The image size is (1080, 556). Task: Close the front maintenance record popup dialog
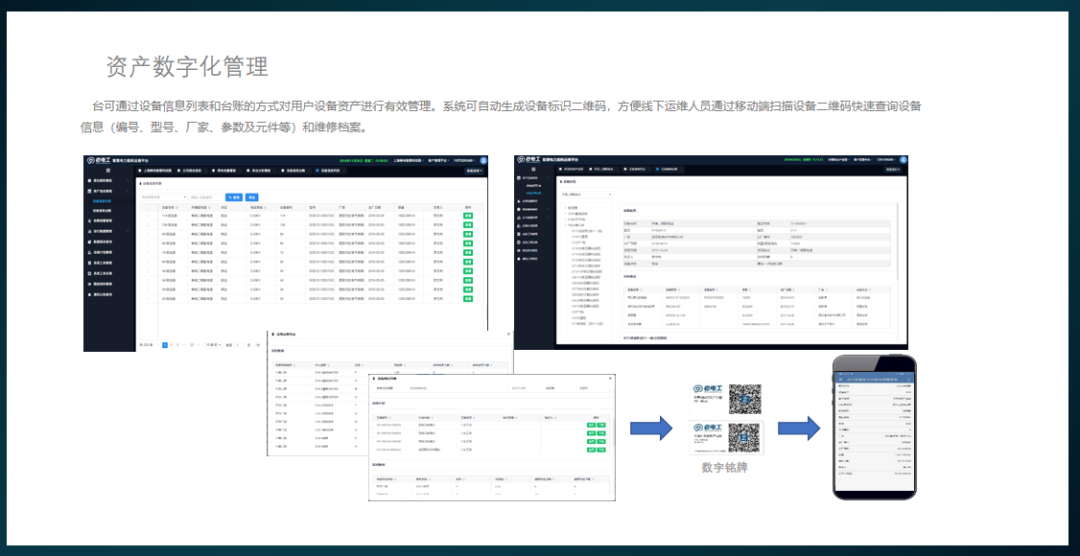pos(612,378)
